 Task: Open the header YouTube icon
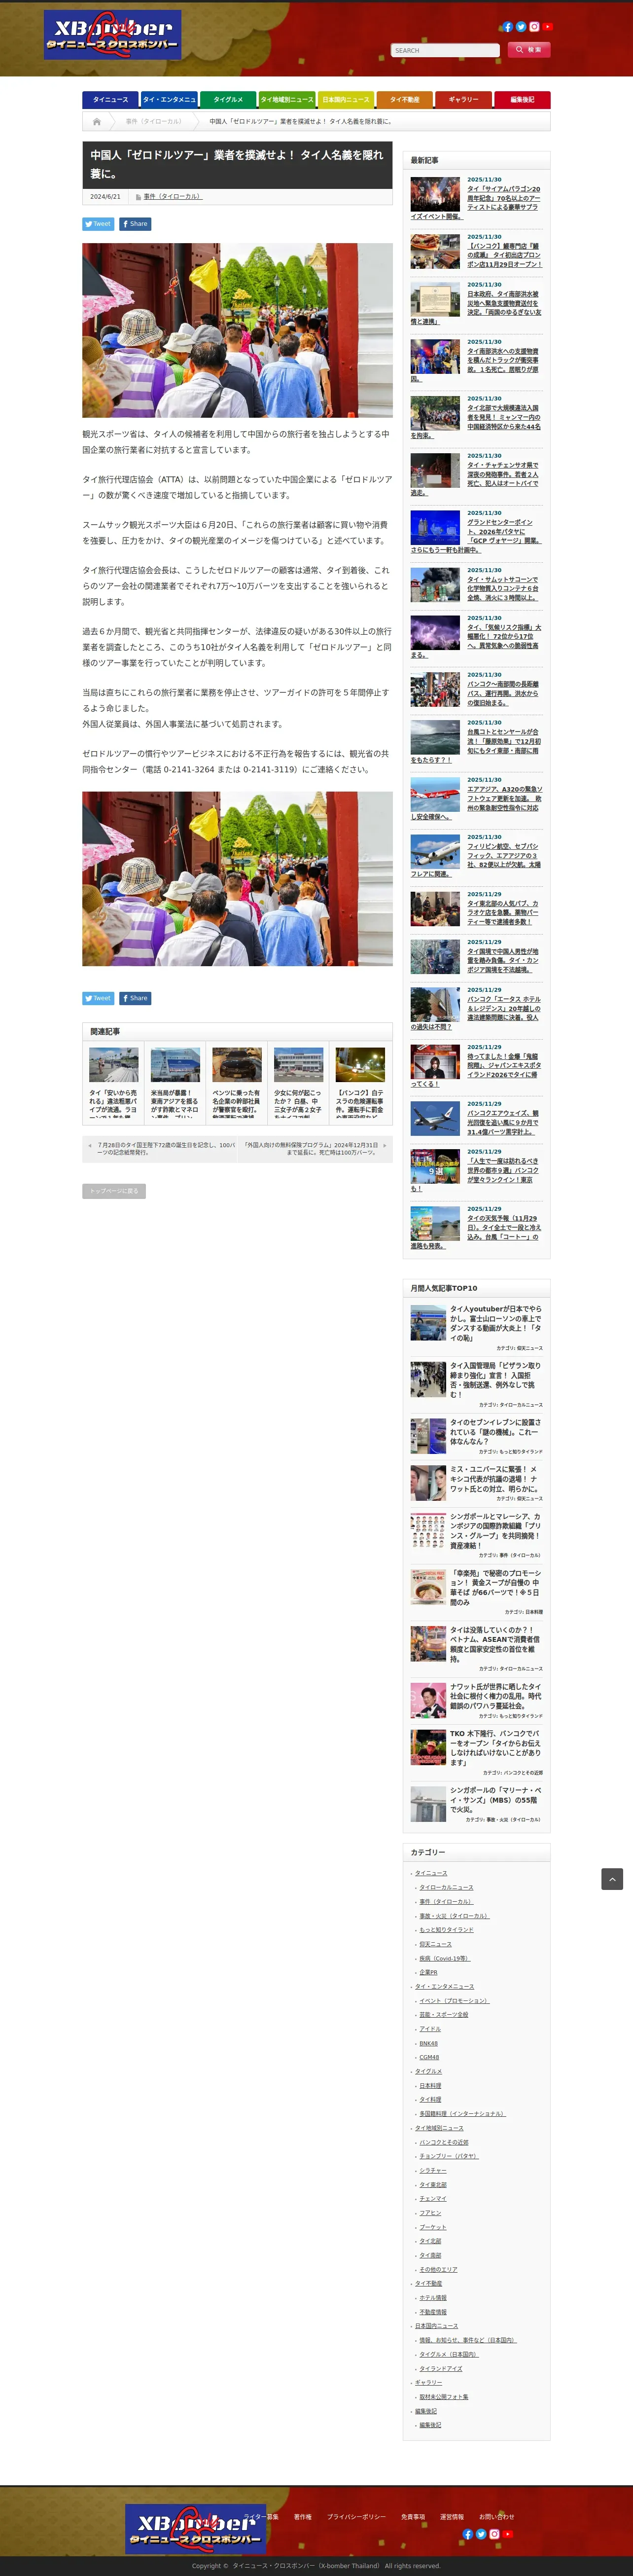[548, 27]
